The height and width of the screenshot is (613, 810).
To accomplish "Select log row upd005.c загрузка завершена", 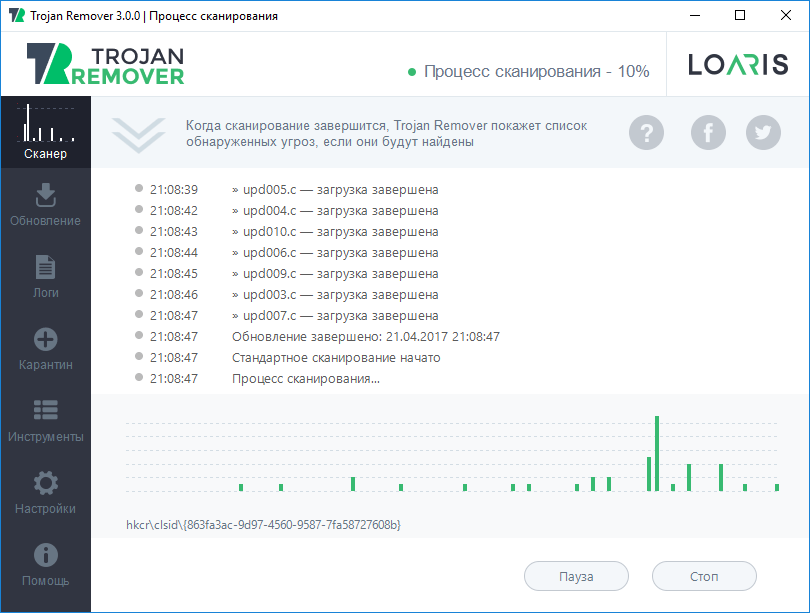I will point(286,190).
